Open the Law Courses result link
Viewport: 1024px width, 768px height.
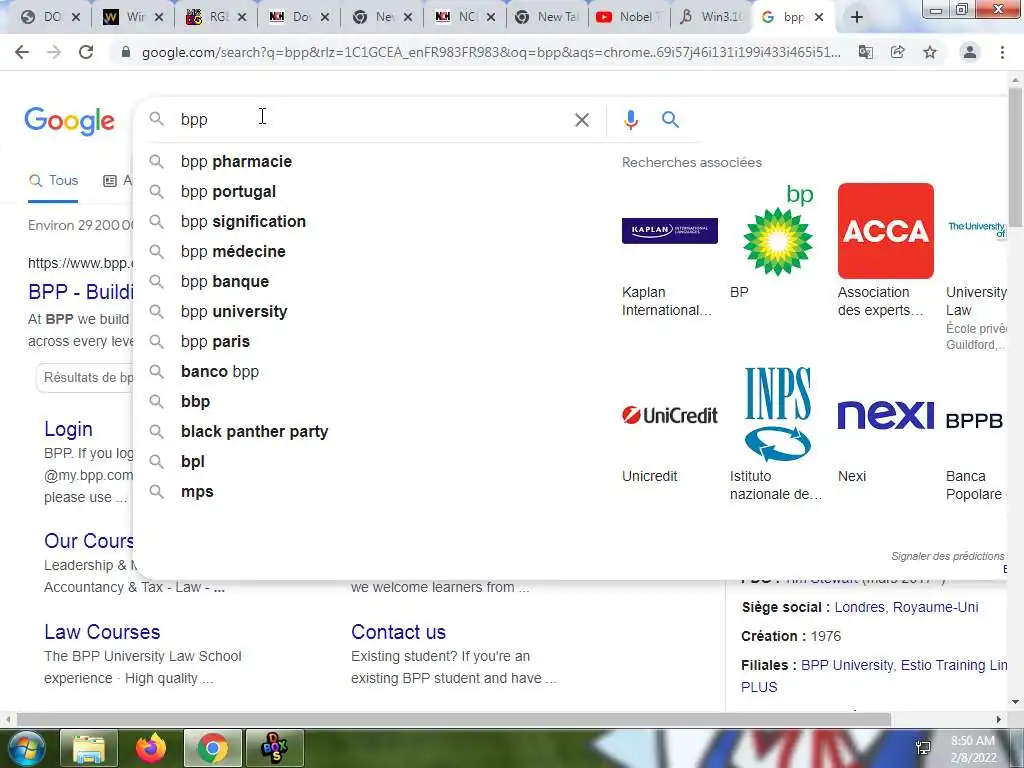point(102,632)
